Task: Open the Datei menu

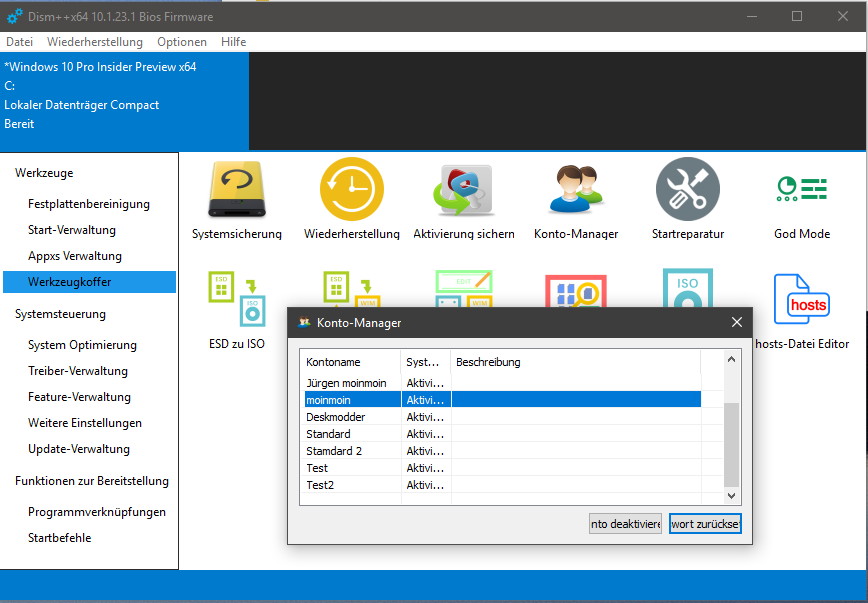Action: [x=19, y=42]
